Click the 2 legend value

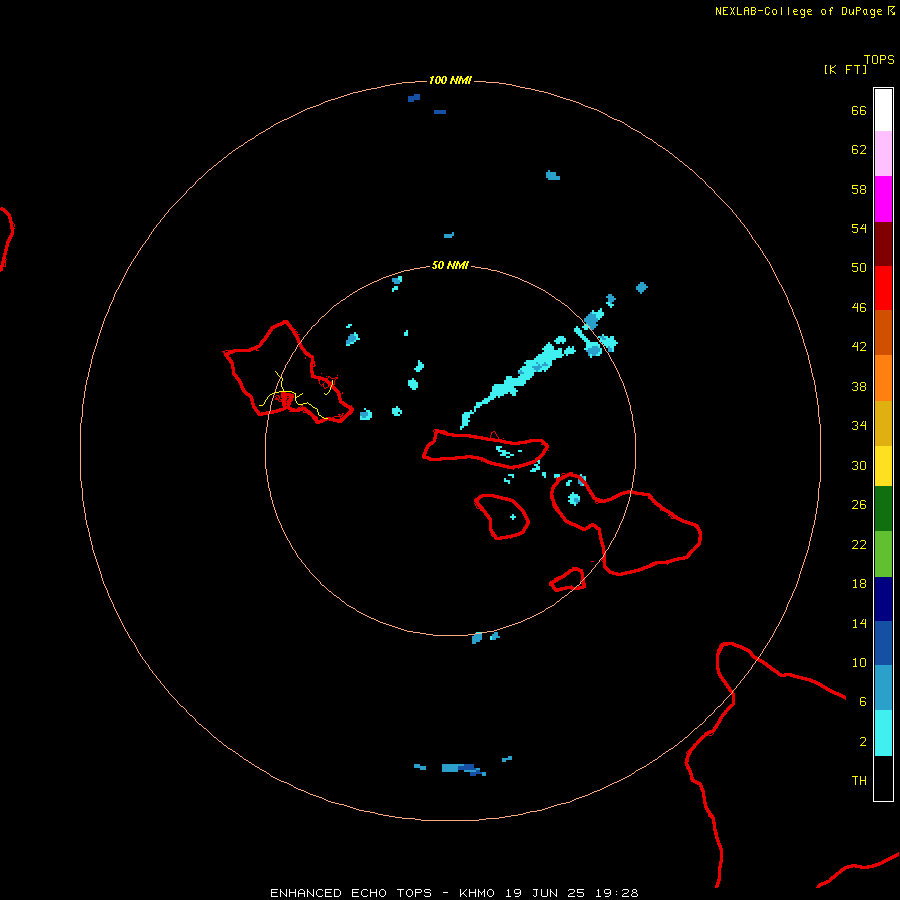863,742
